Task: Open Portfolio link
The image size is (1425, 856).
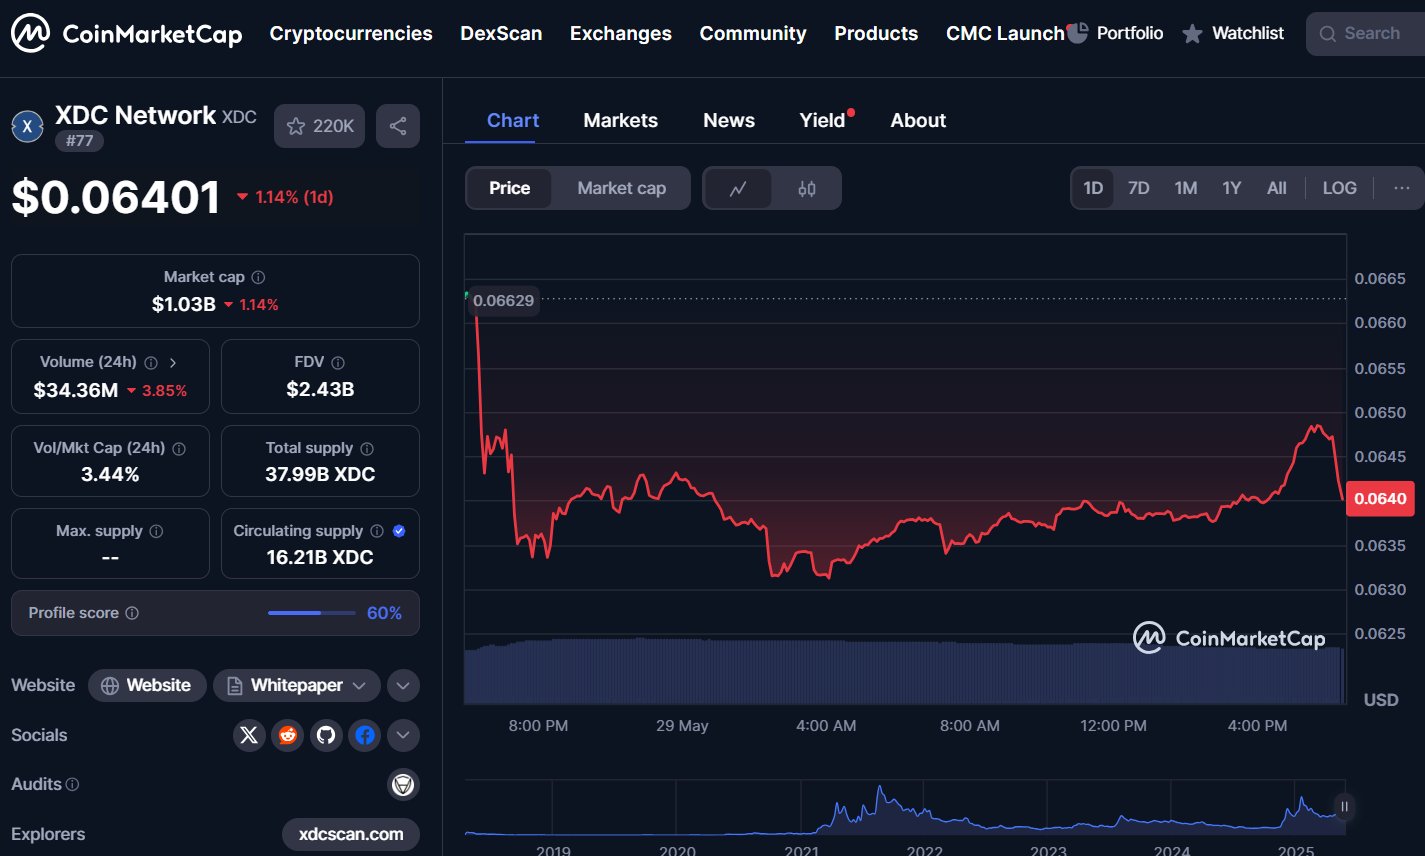Action: [x=1116, y=33]
